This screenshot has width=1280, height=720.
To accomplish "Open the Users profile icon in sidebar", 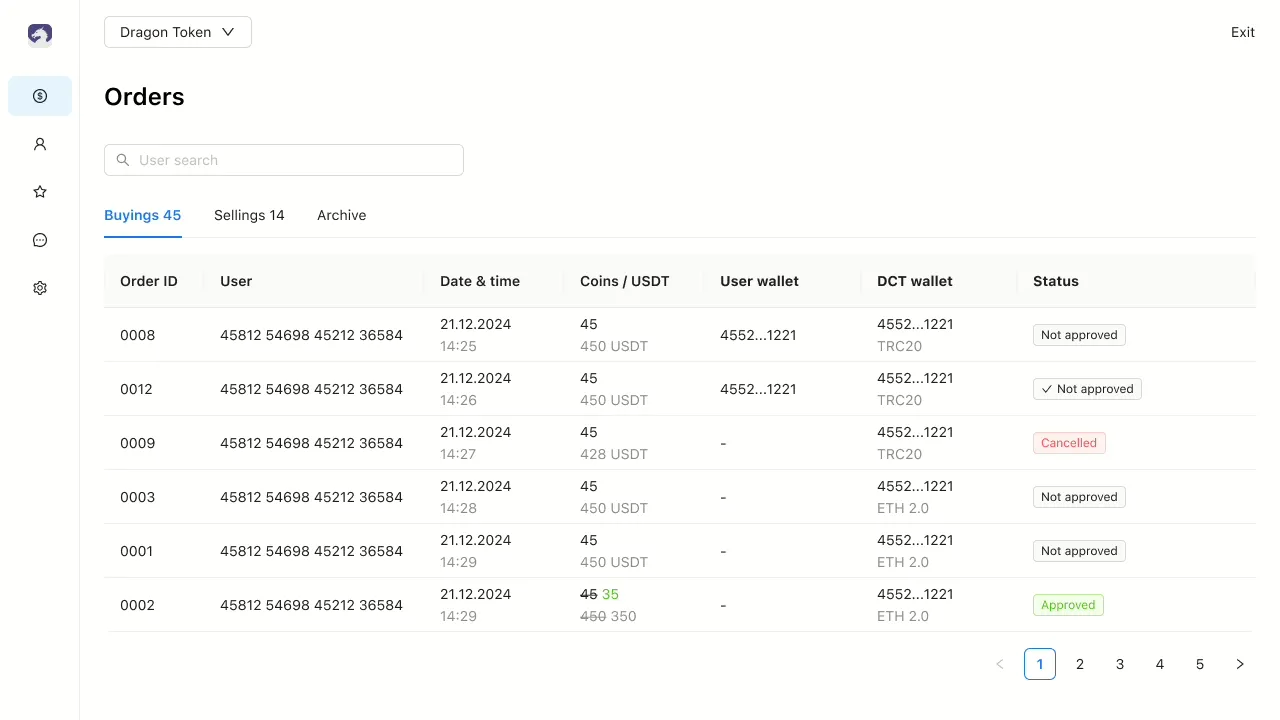I will tap(40, 144).
